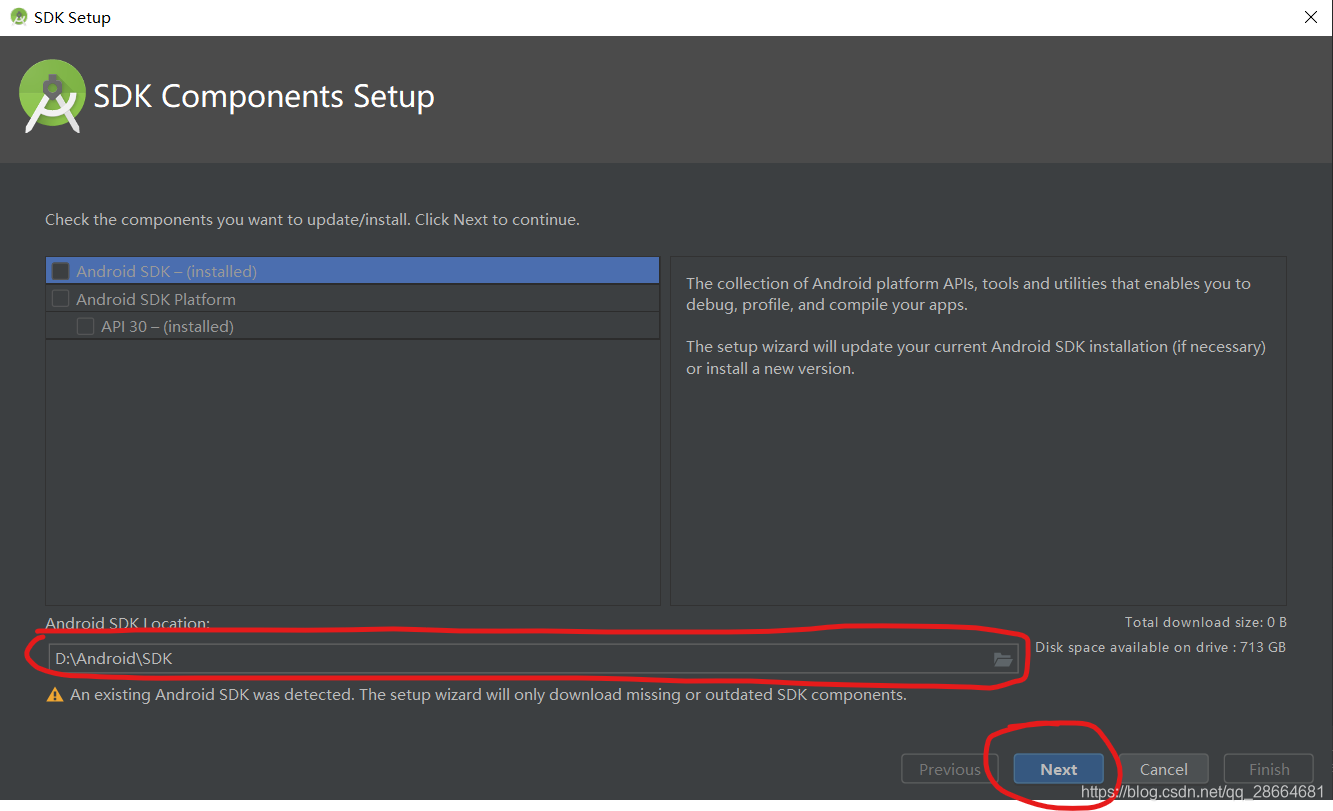The image size is (1333, 811).
Task: Click the Finish button
Action: [1269, 769]
